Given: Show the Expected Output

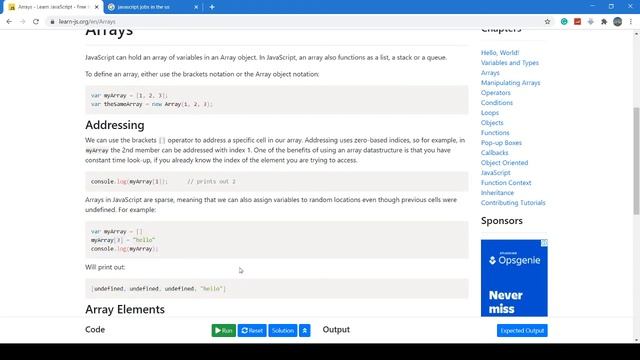Looking at the screenshot, I should (522, 330).
